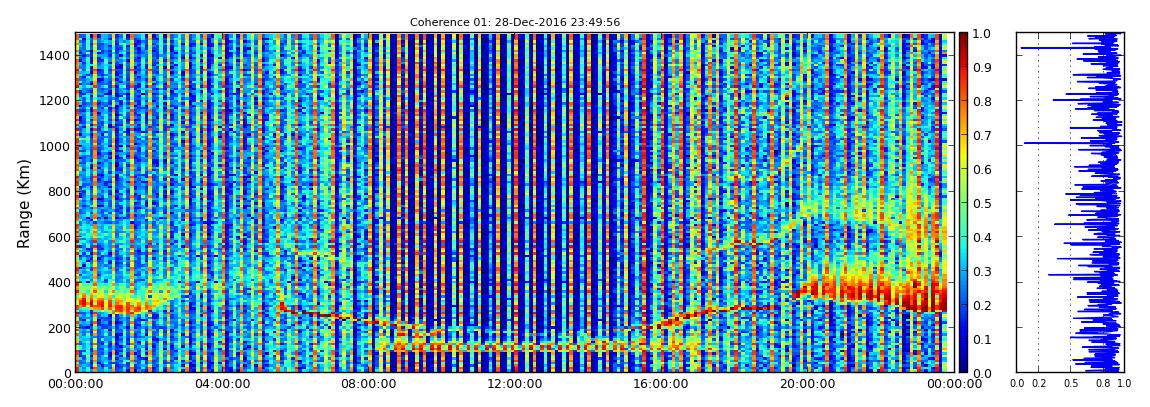The width and height of the screenshot is (1150, 407).
Task: Click the 1000 range tick label
Action: point(55,147)
